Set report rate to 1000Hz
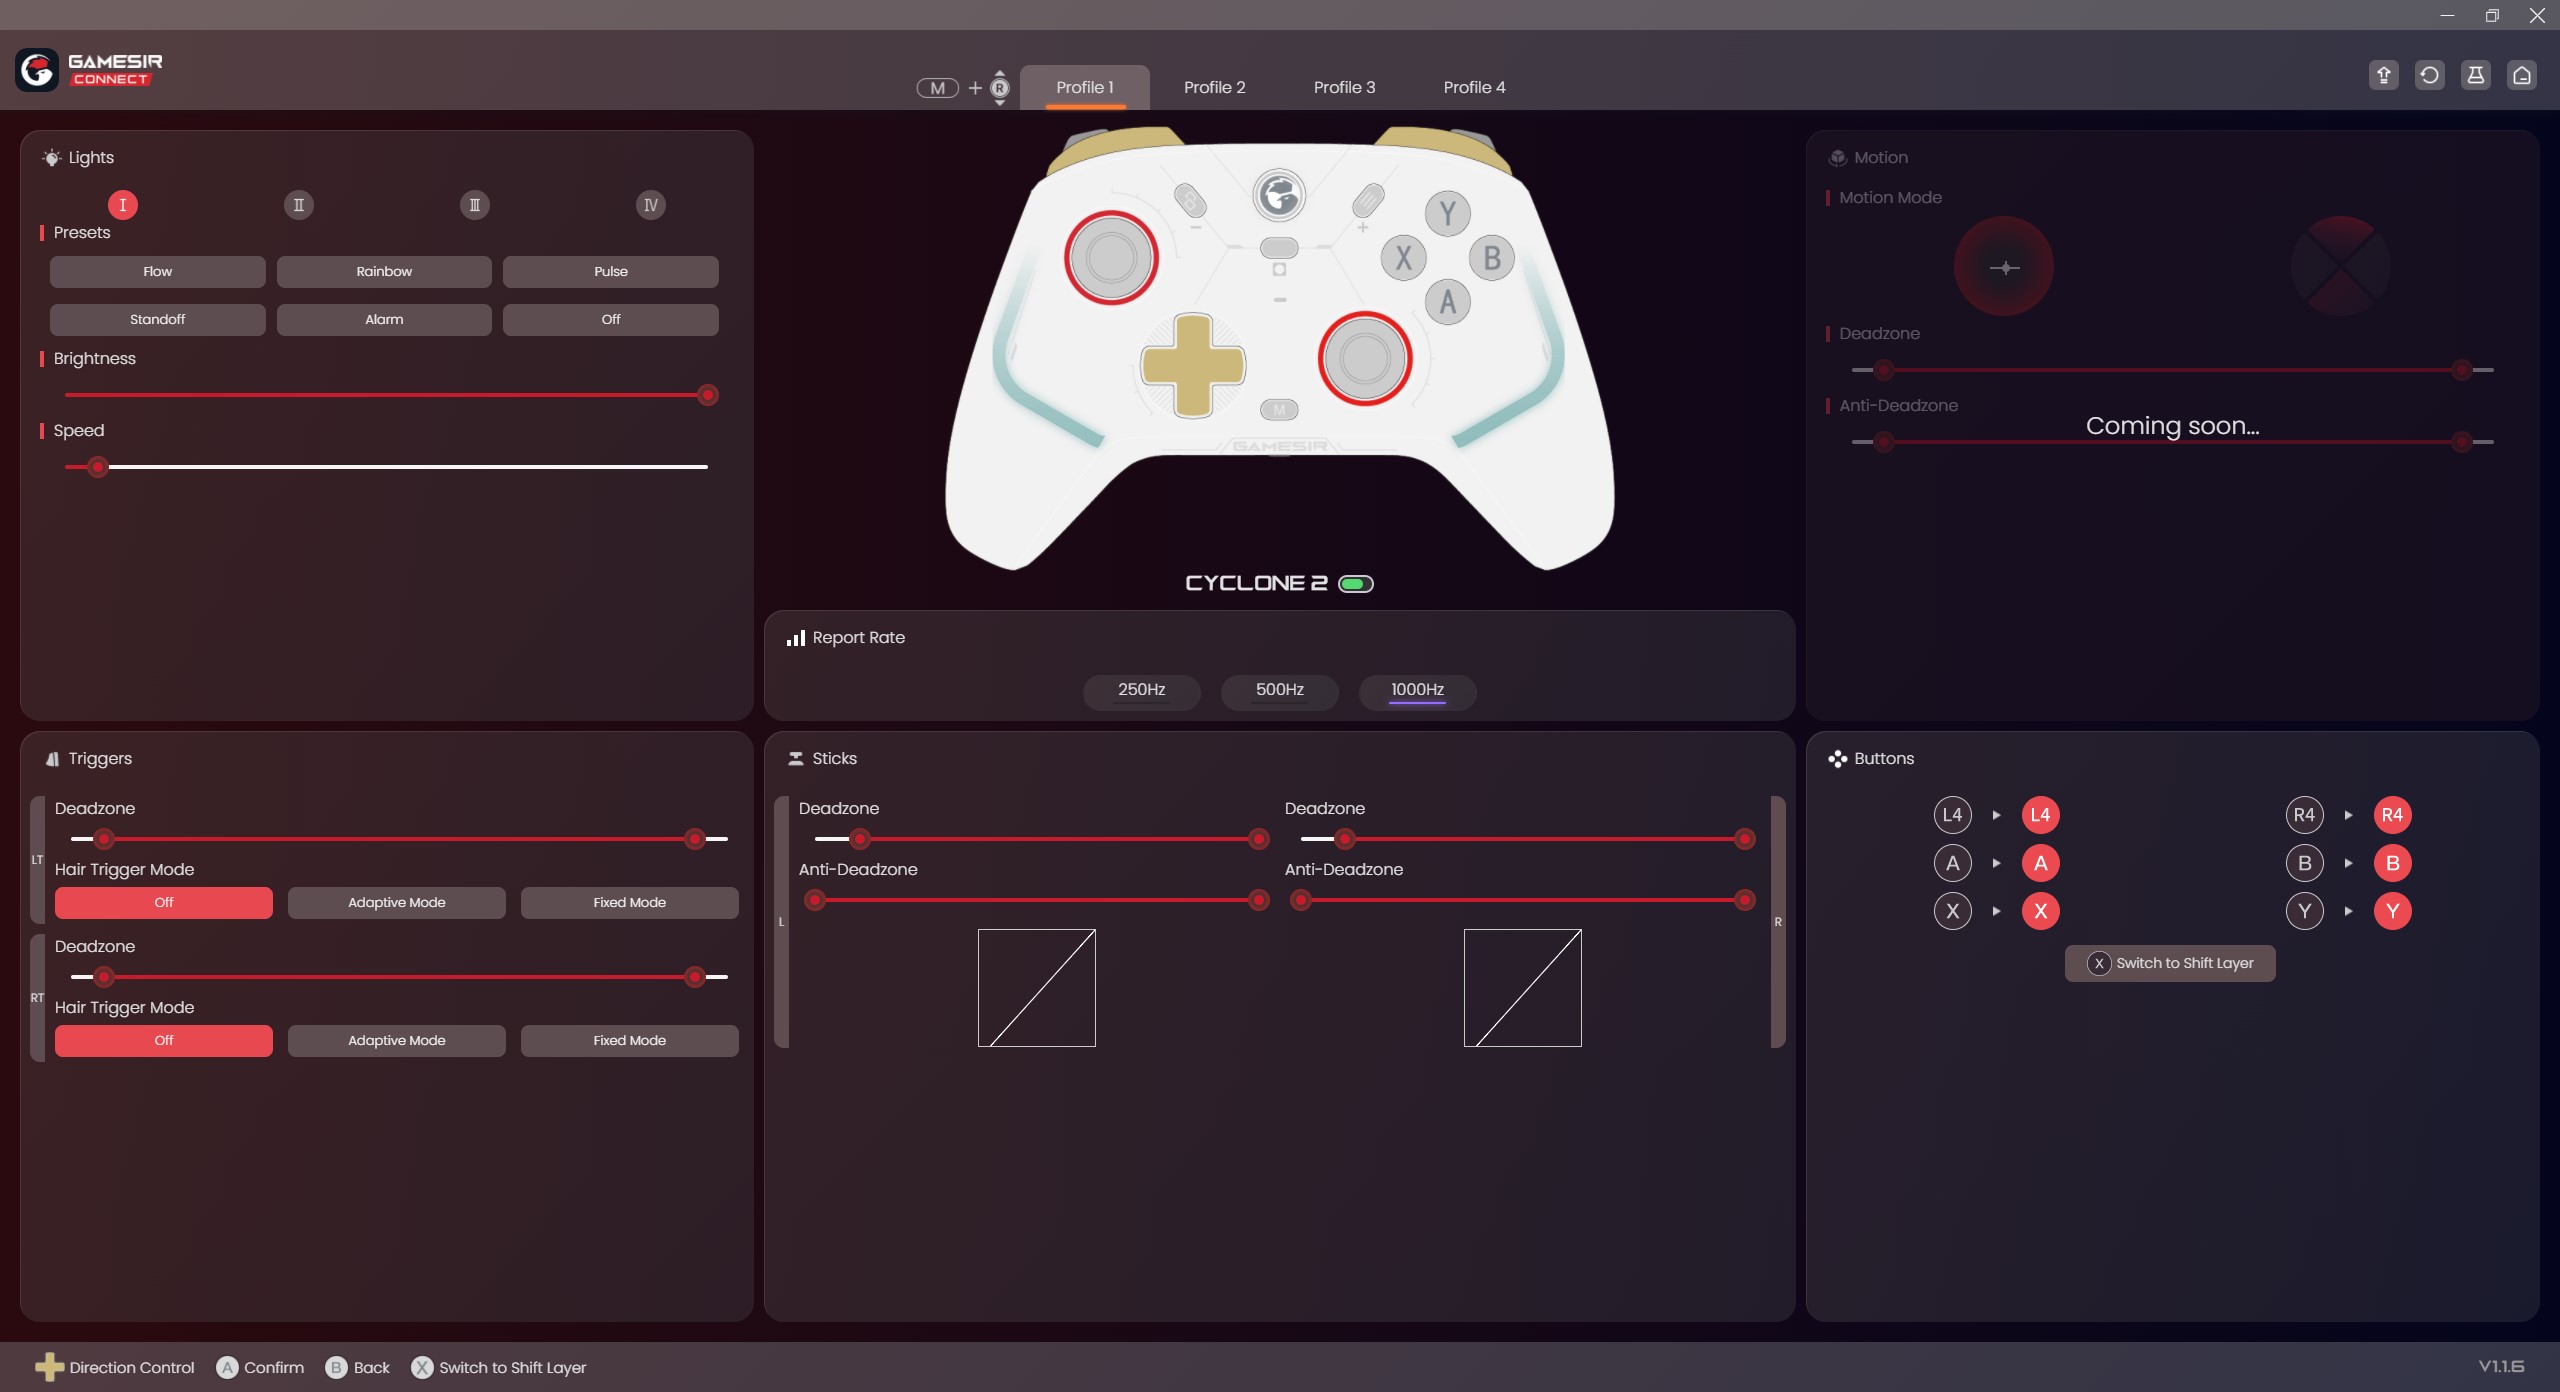This screenshot has height=1392, width=2560. click(x=1418, y=690)
